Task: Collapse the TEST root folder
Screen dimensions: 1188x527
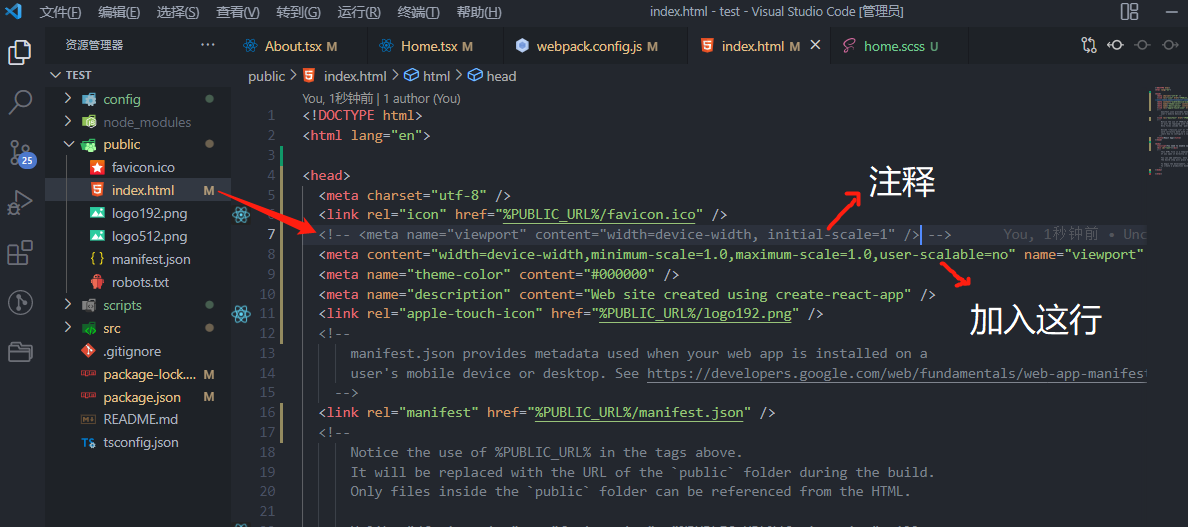Action: pyautogui.click(x=55, y=75)
